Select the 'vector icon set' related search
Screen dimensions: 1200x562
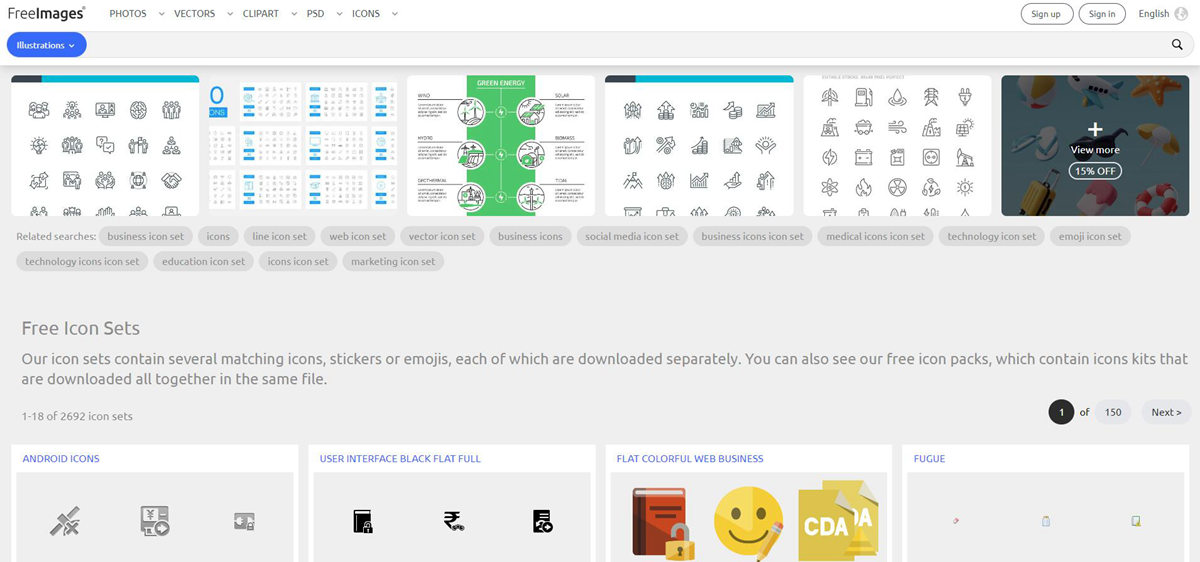click(443, 237)
